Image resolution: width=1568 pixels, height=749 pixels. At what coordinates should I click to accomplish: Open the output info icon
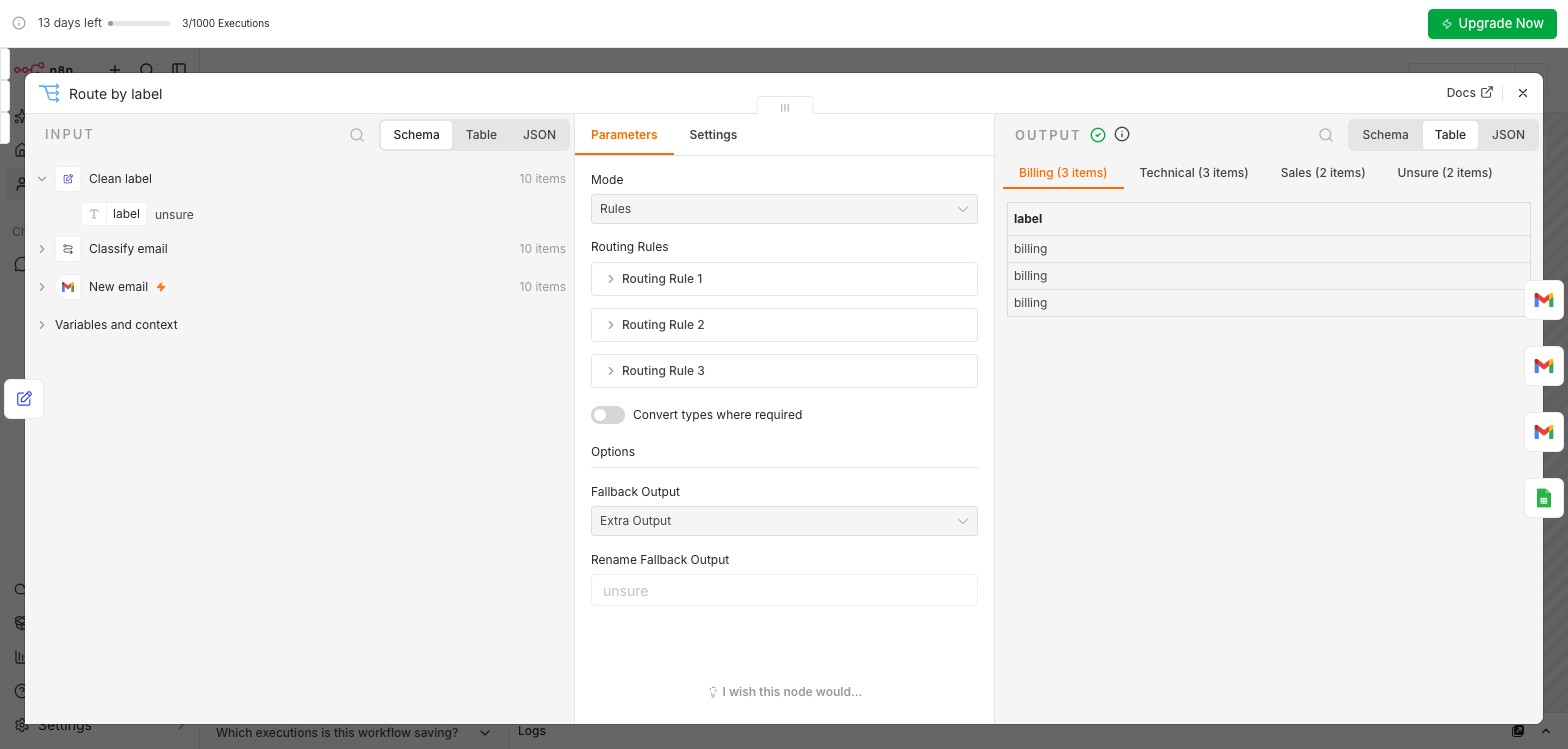pos(1122,134)
